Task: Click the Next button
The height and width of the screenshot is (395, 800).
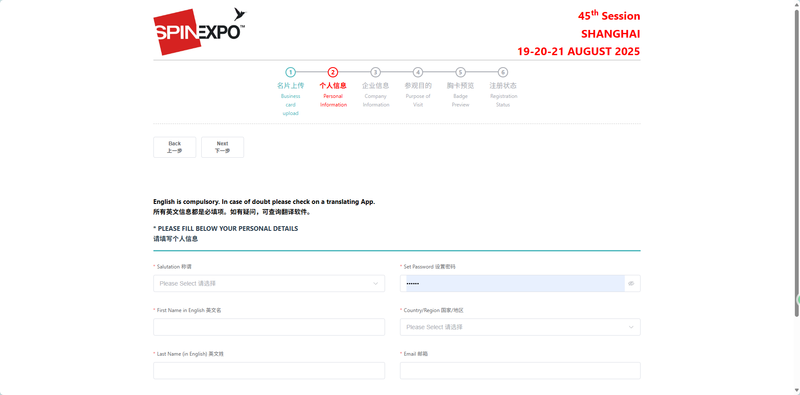Action: coord(222,147)
